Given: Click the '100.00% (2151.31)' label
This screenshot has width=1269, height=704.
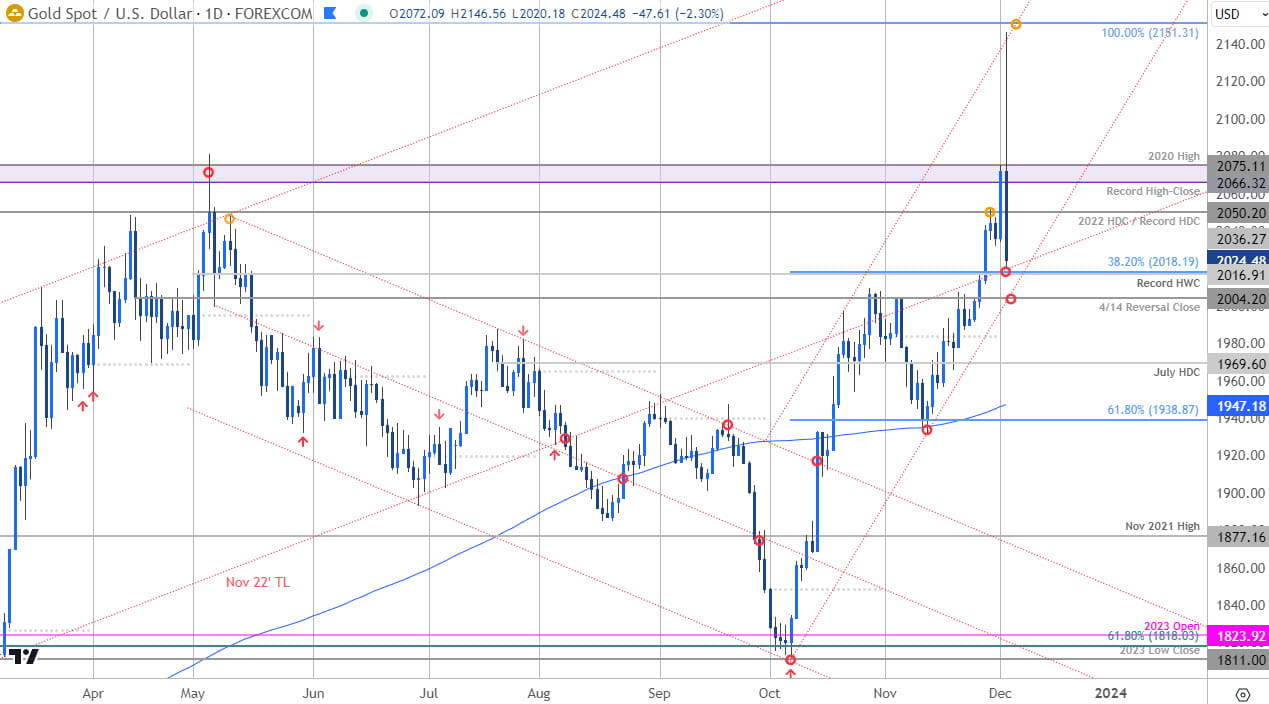Looking at the screenshot, I should tap(1149, 33).
